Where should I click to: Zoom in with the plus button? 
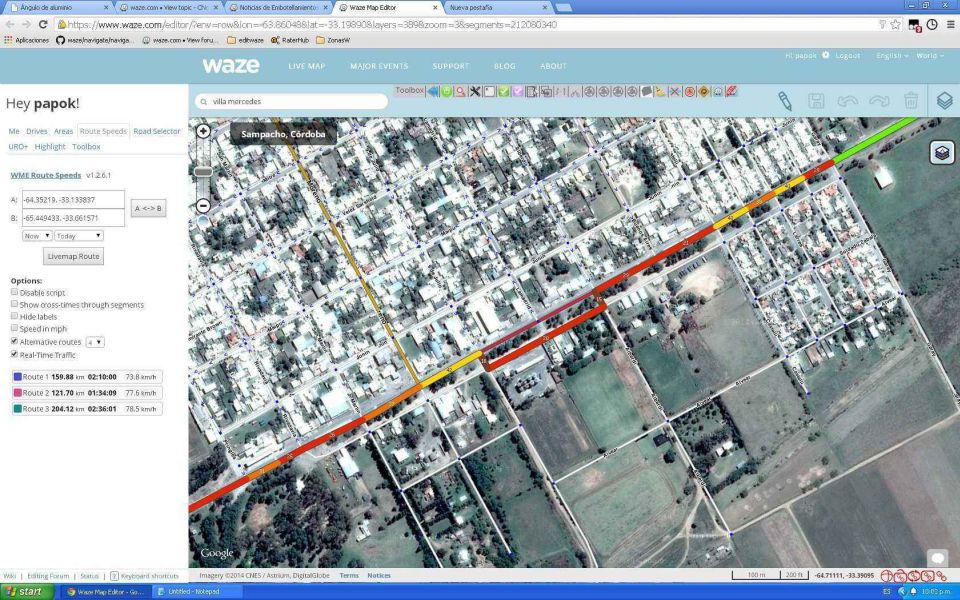click(x=203, y=131)
